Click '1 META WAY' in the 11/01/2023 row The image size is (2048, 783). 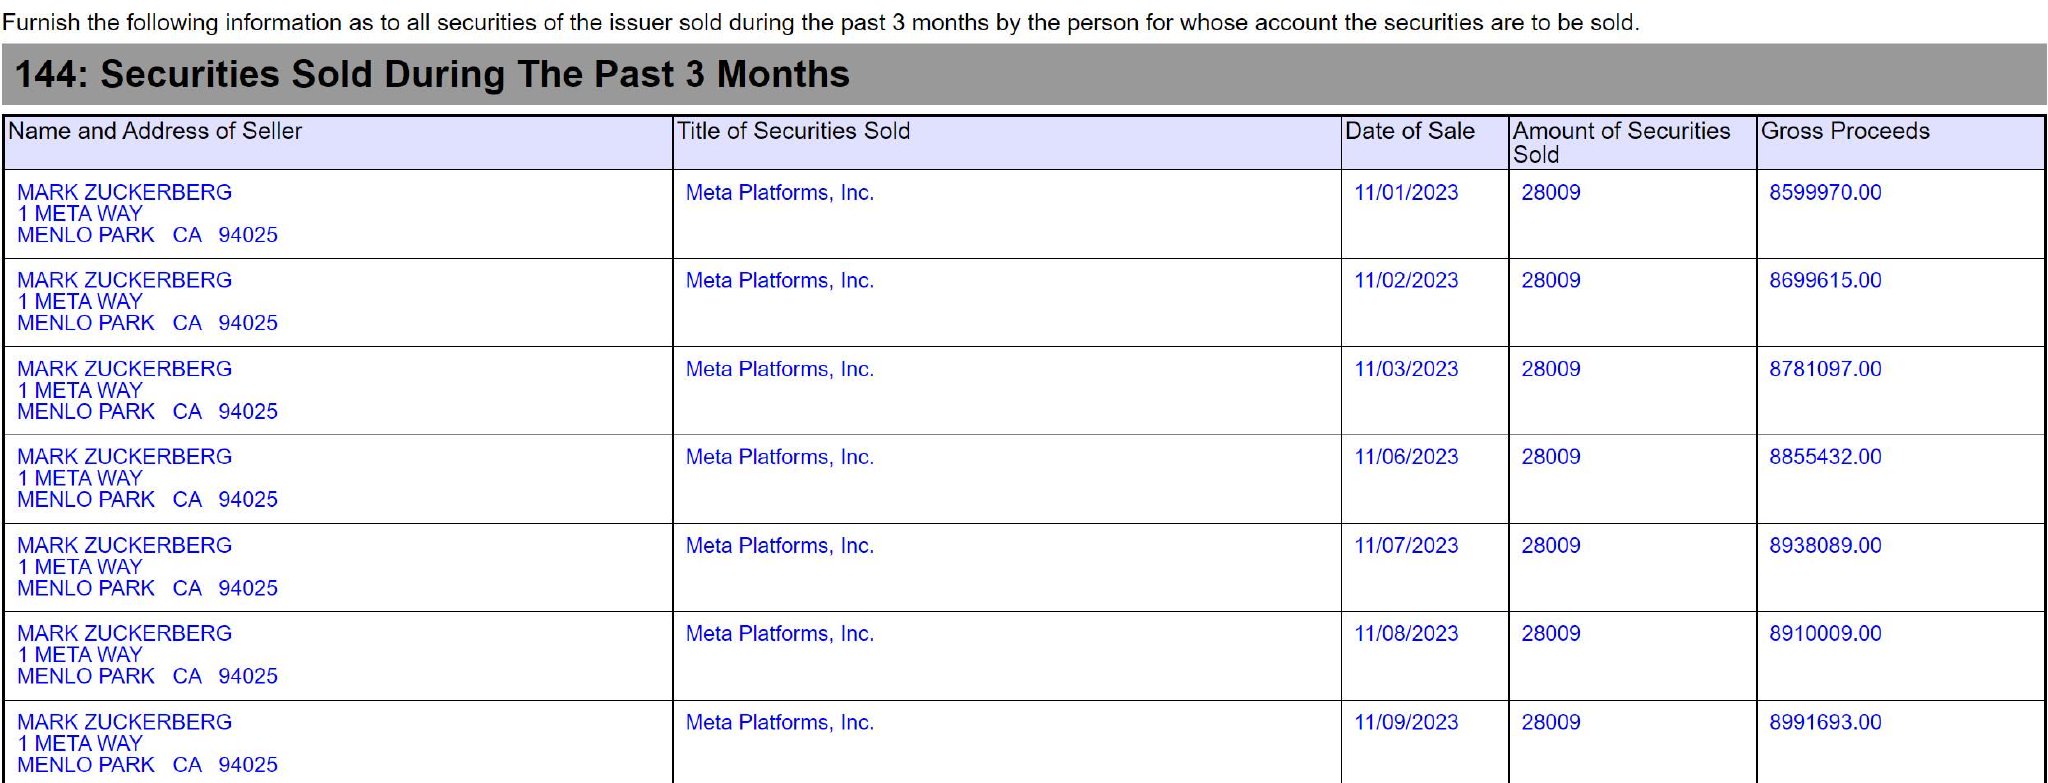coord(80,214)
